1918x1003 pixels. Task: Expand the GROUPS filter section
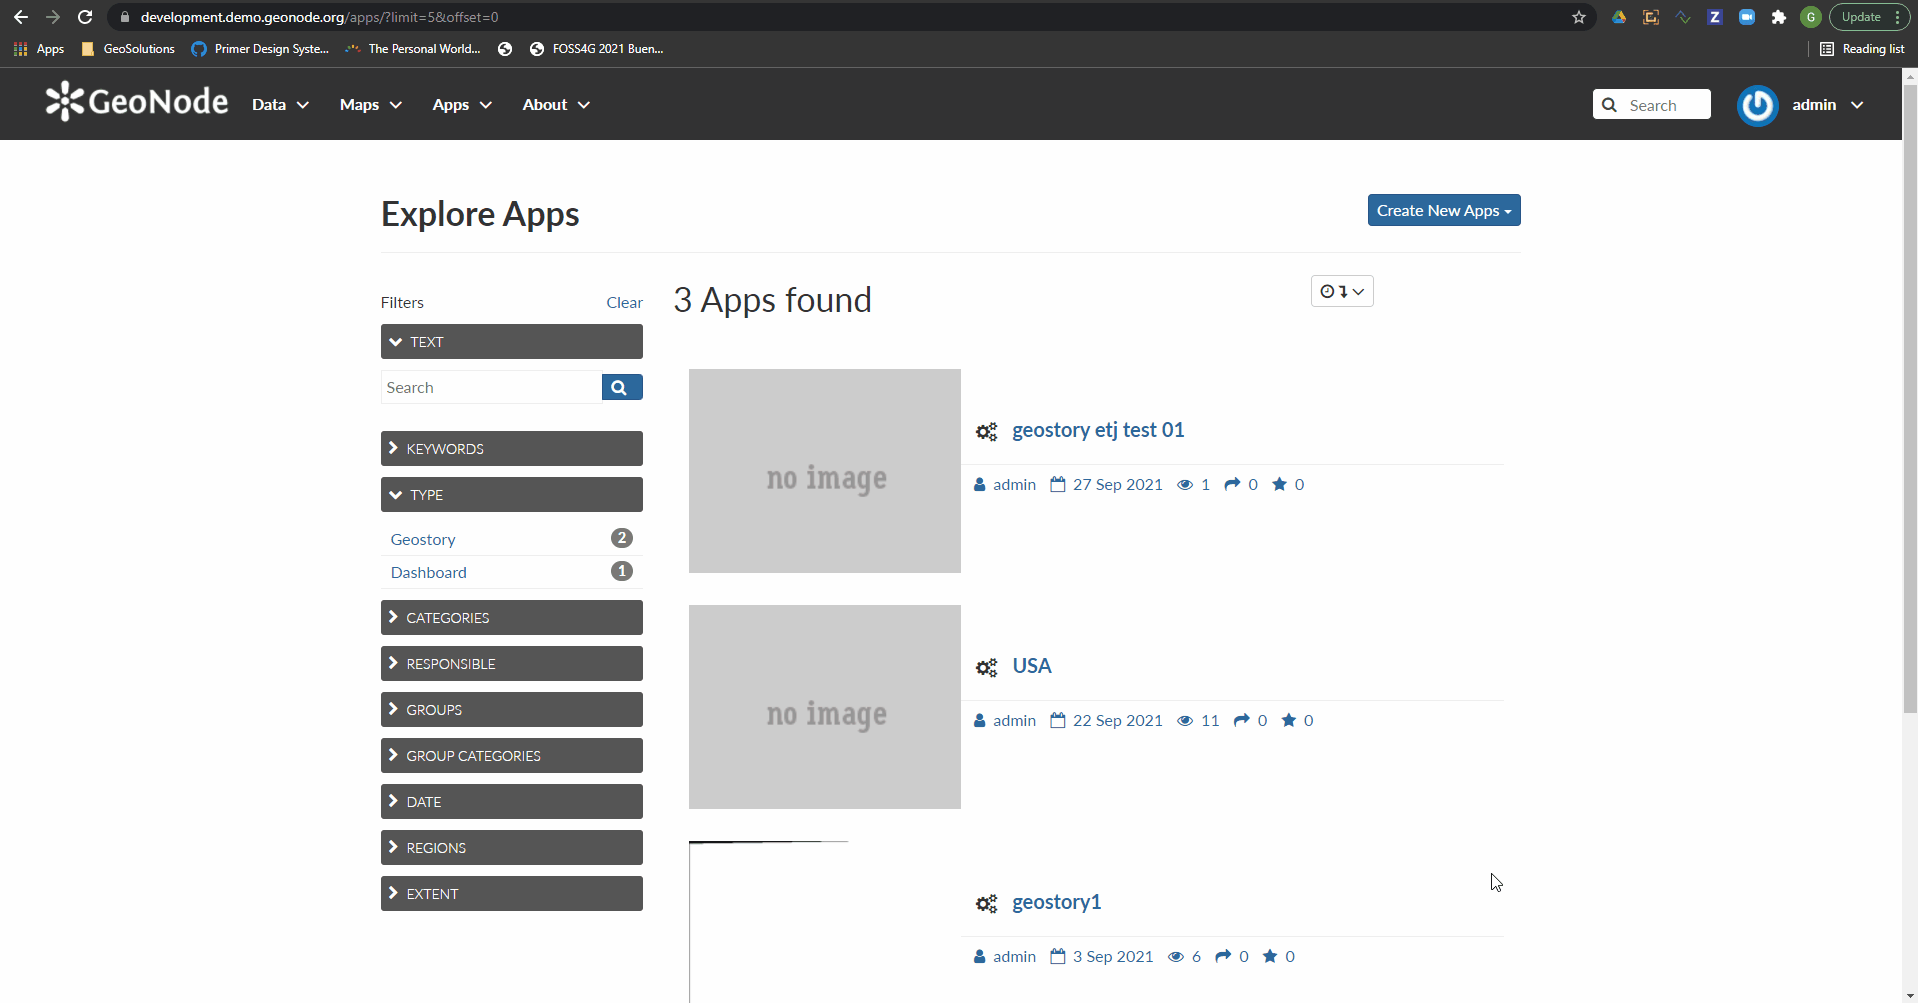(x=512, y=709)
